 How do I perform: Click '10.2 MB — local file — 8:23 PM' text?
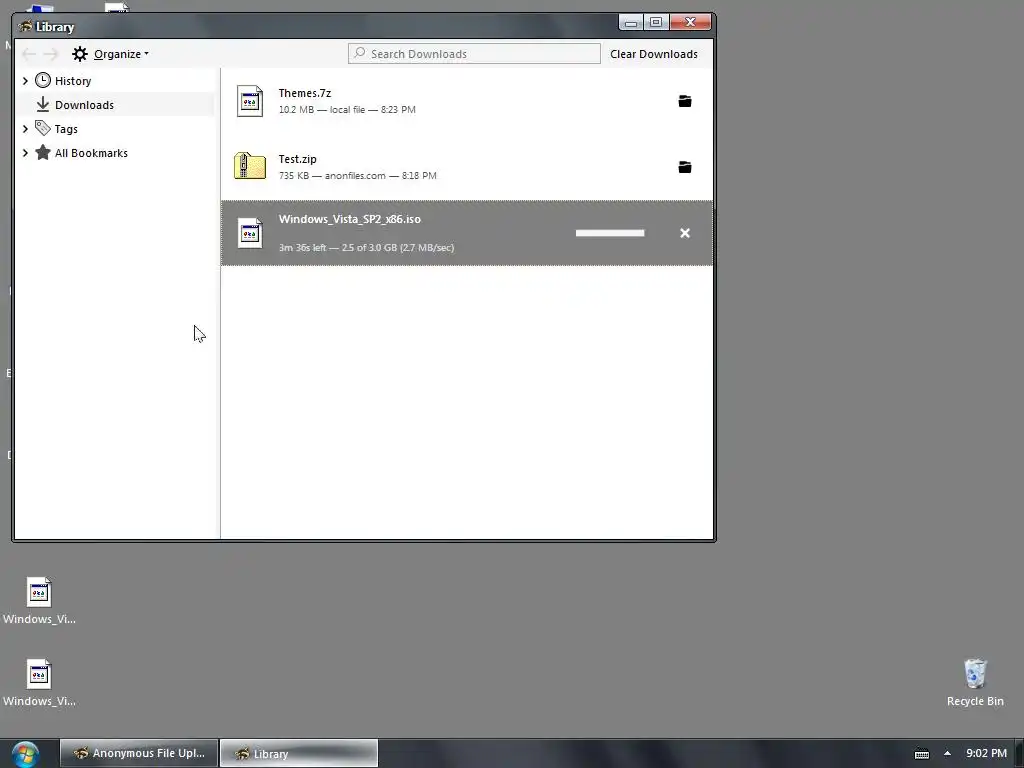pyautogui.click(x=347, y=110)
